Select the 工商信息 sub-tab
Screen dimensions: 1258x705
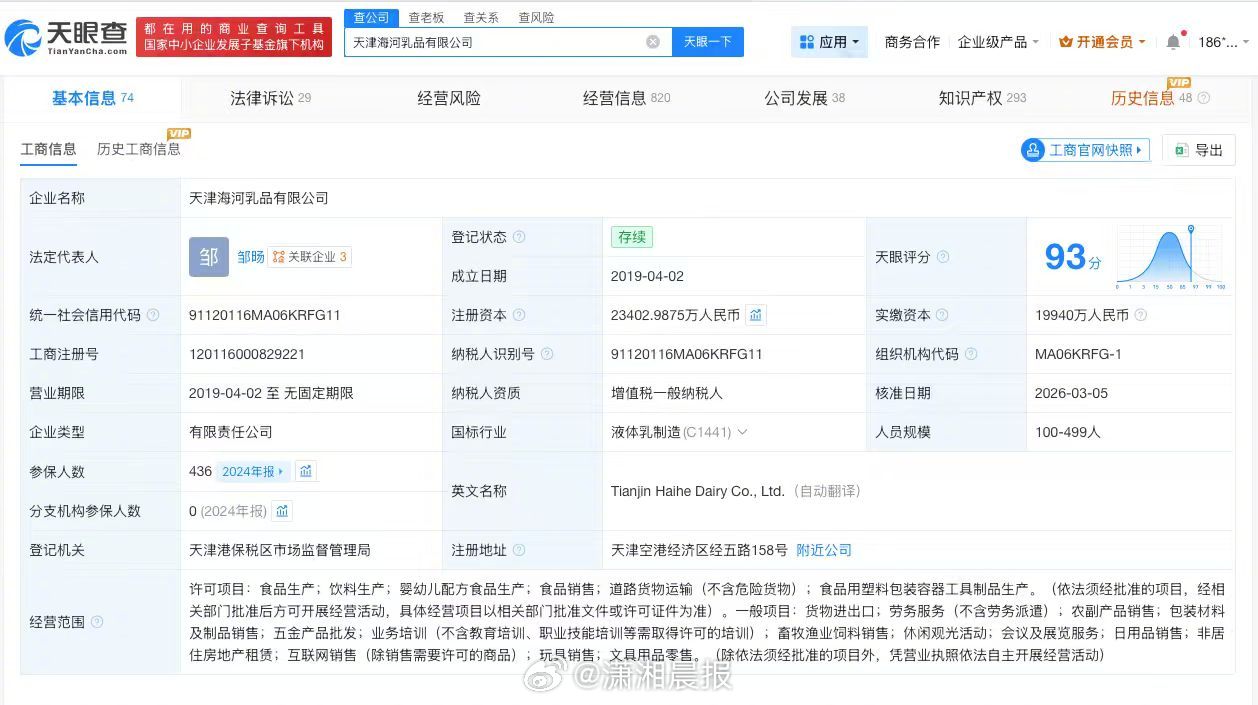point(48,149)
